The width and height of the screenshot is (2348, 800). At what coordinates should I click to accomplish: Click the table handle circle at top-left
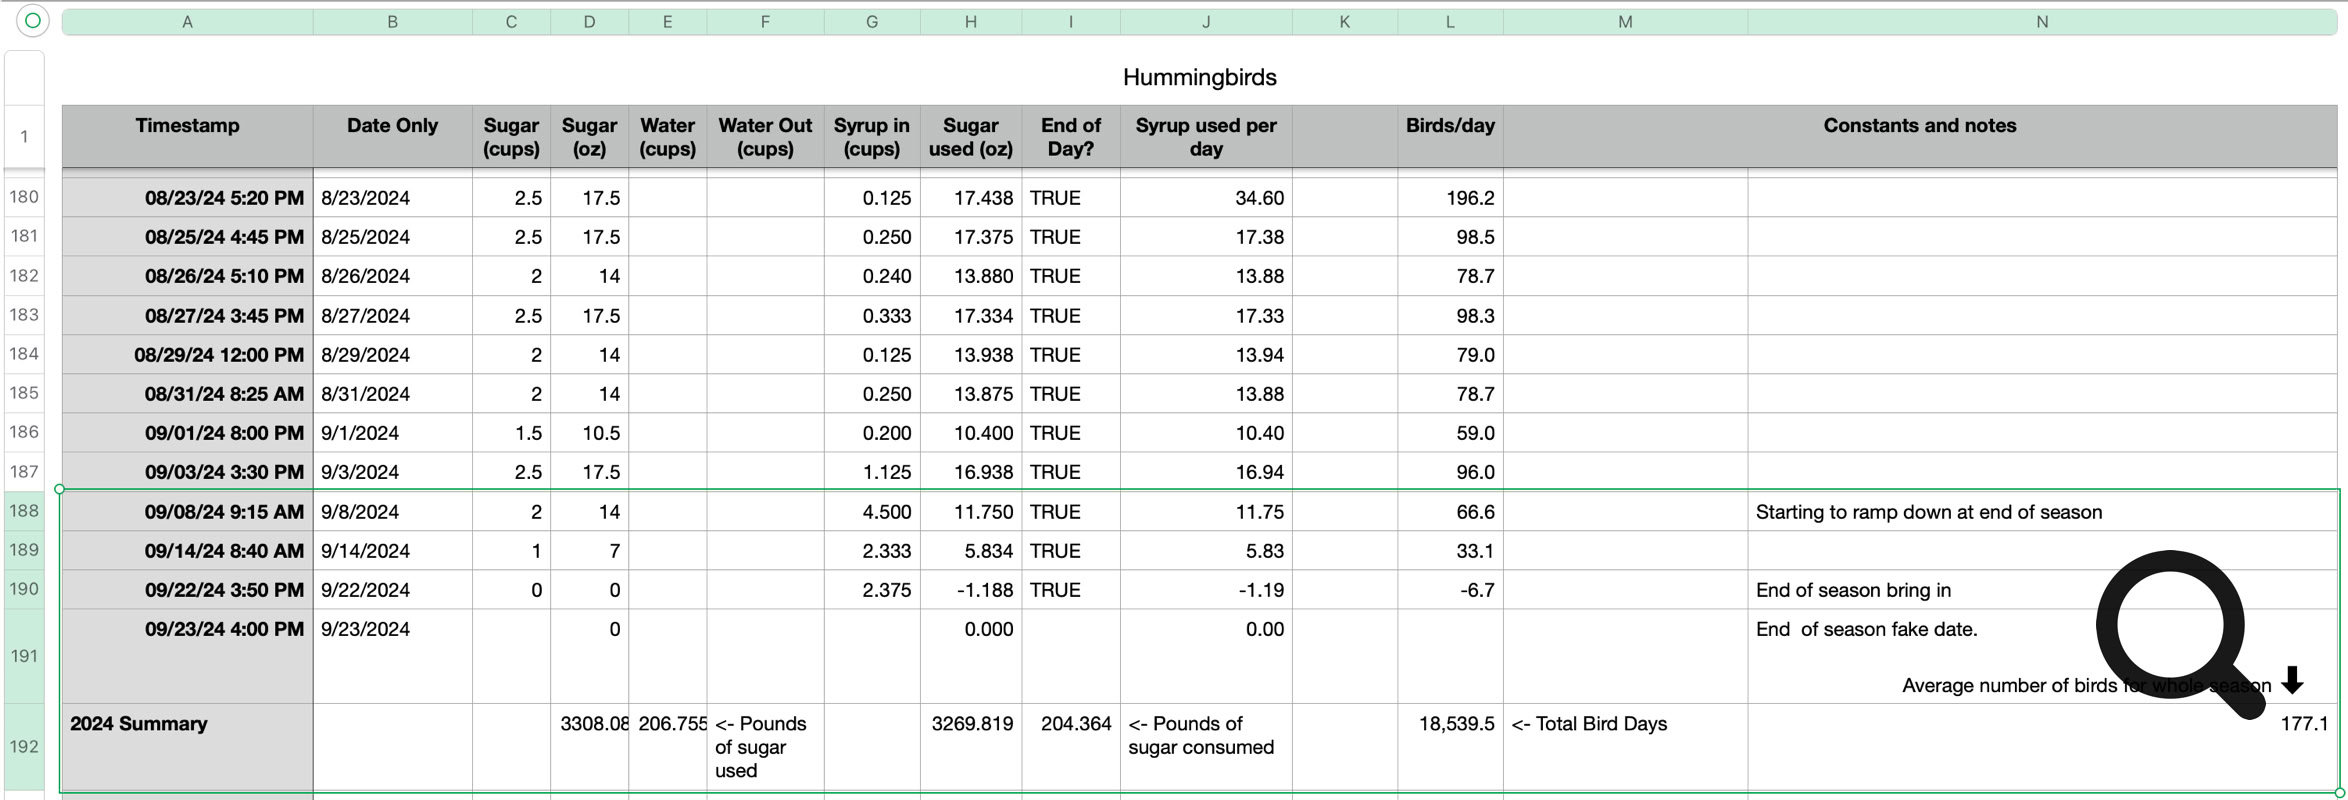tap(32, 21)
